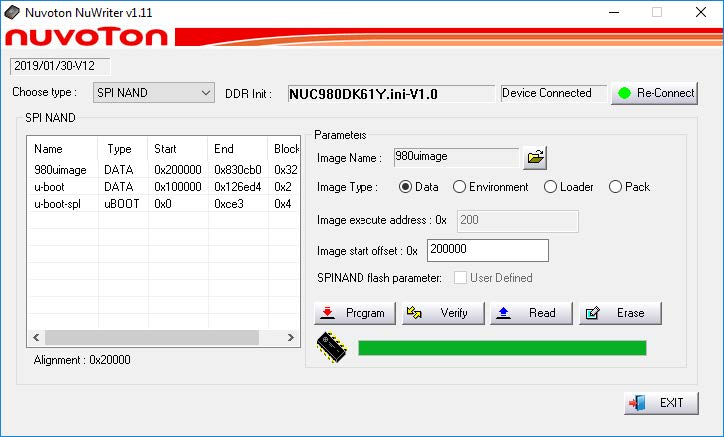Screen dimensions: 724x437
Task: Click the uBOOT type cell
Action: click(x=122, y=204)
